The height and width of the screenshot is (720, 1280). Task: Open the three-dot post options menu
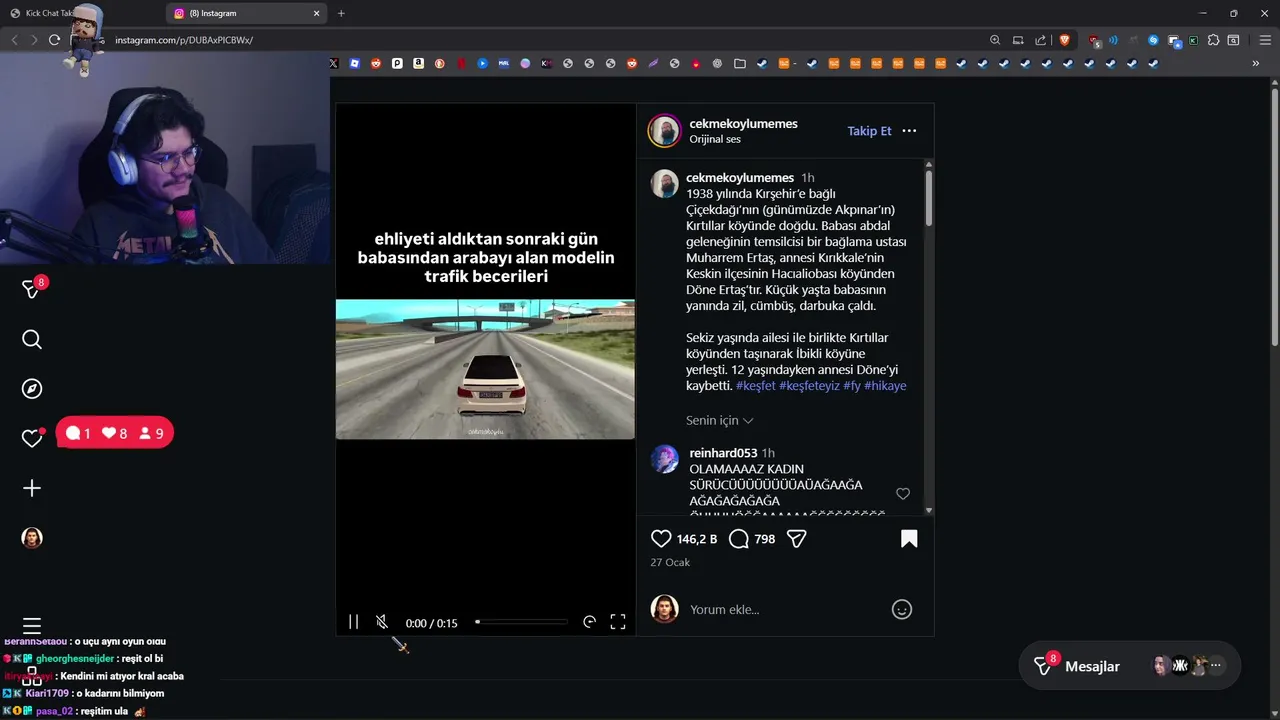point(909,131)
